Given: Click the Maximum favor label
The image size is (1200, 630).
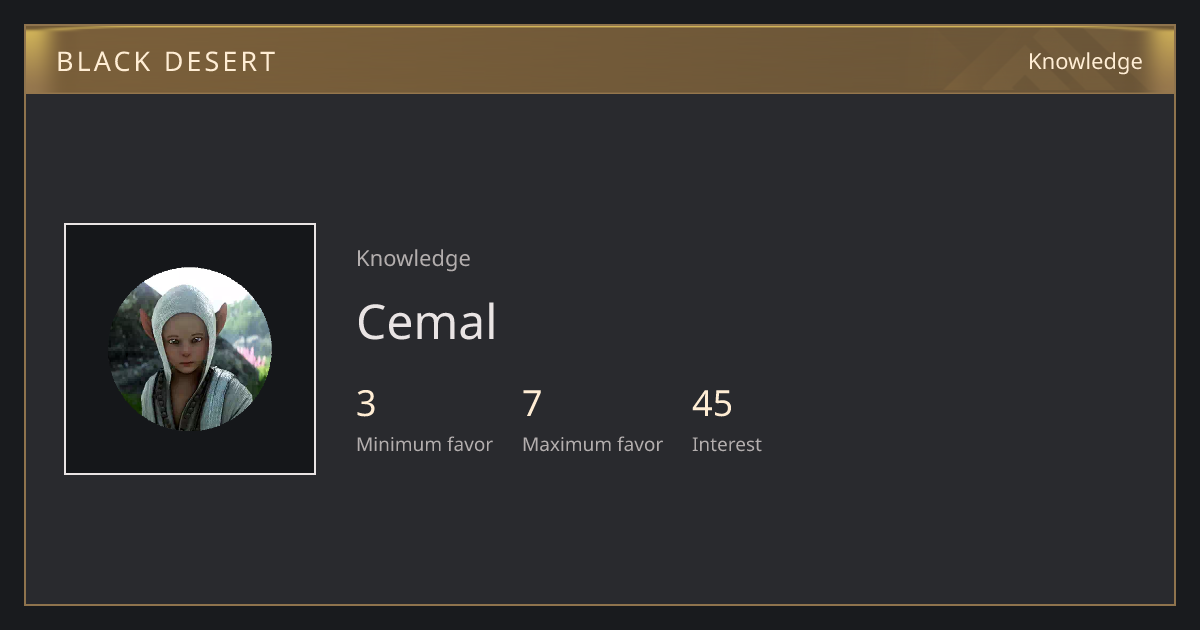Looking at the screenshot, I should [x=592, y=445].
